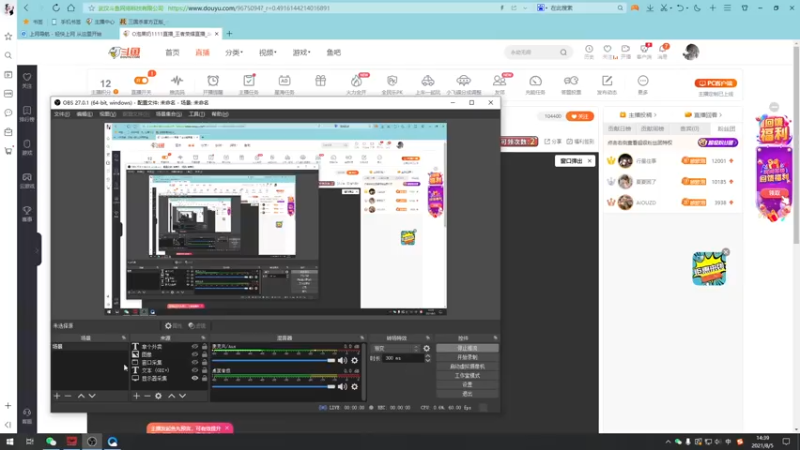The image size is (800, 450).
Task: Open the history clock icon in Douyu header
Action: tap(589, 49)
